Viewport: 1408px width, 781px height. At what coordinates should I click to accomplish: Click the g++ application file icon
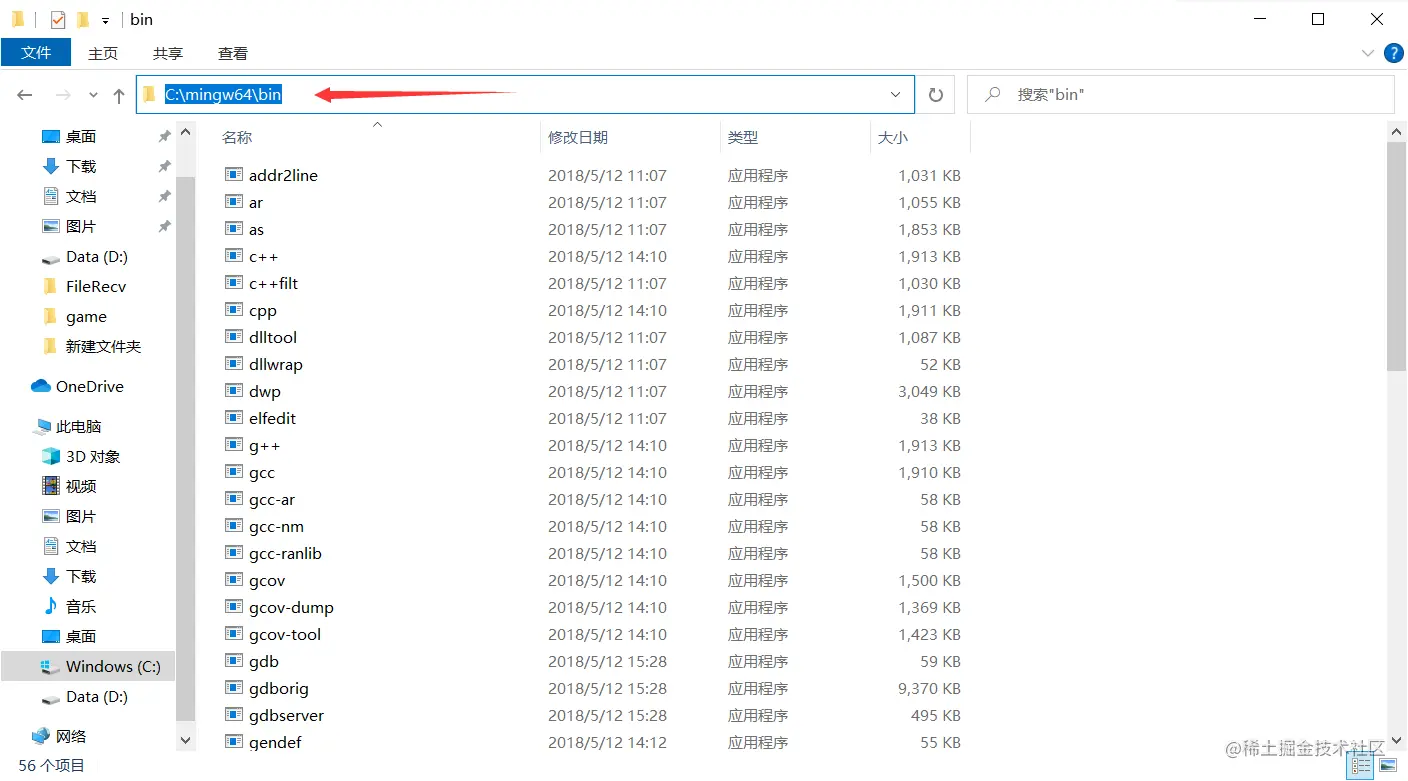(234, 445)
